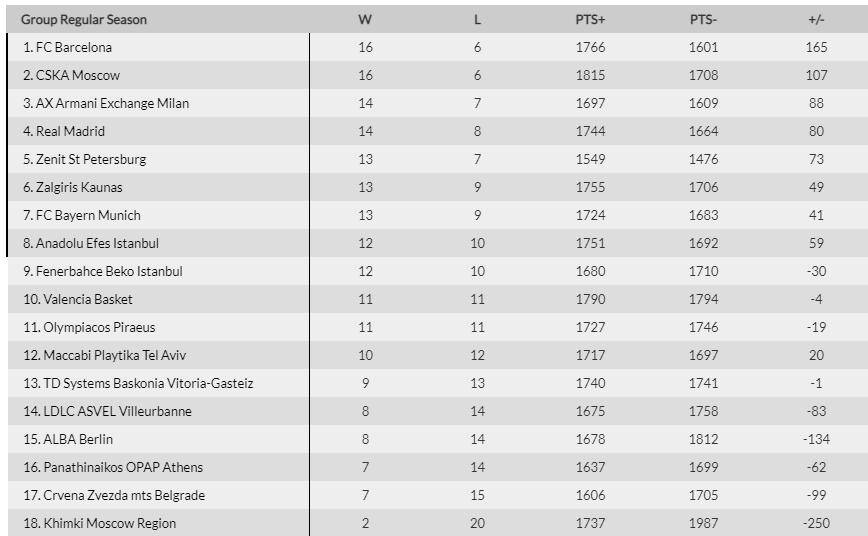The image size is (868, 536).
Task: Open FC Bayern Munich team entry
Action: pos(88,215)
